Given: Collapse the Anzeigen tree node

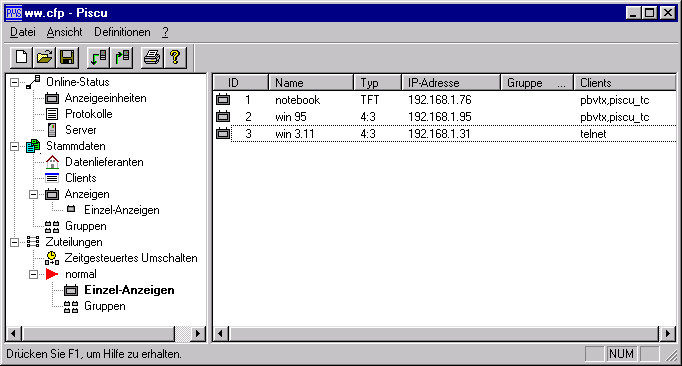Looking at the screenshot, I should [33, 194].
